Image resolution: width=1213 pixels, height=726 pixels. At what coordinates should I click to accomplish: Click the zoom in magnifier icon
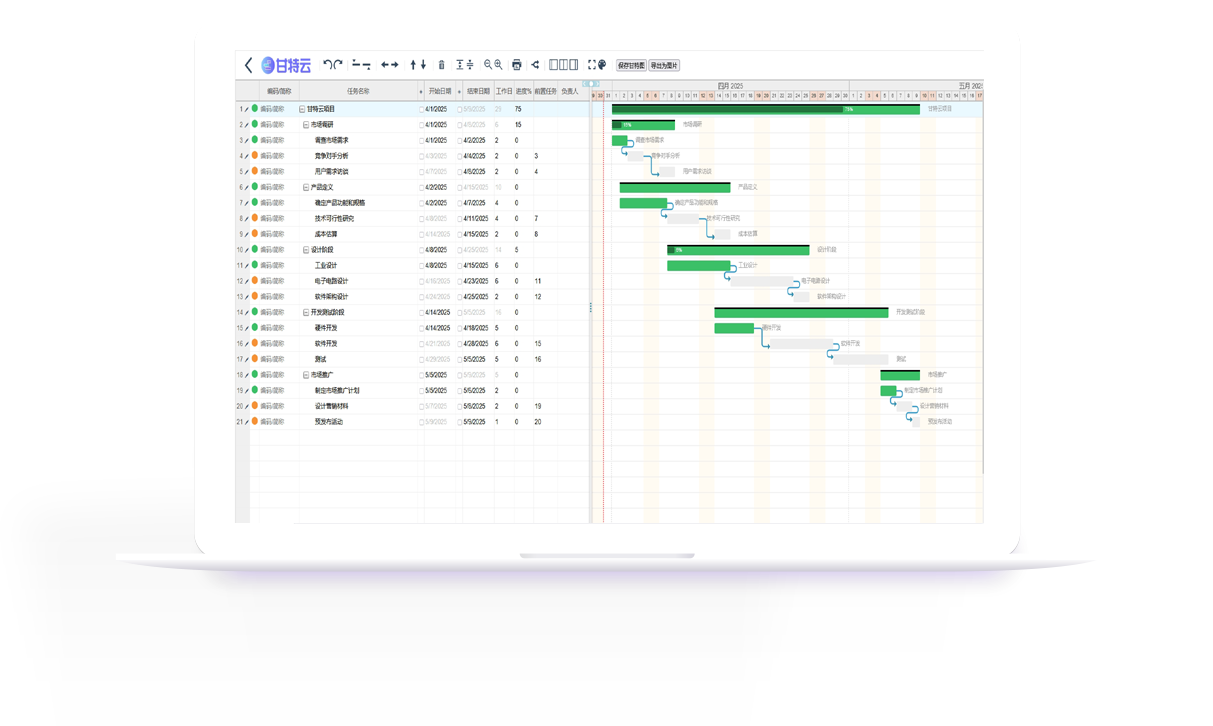498,65
